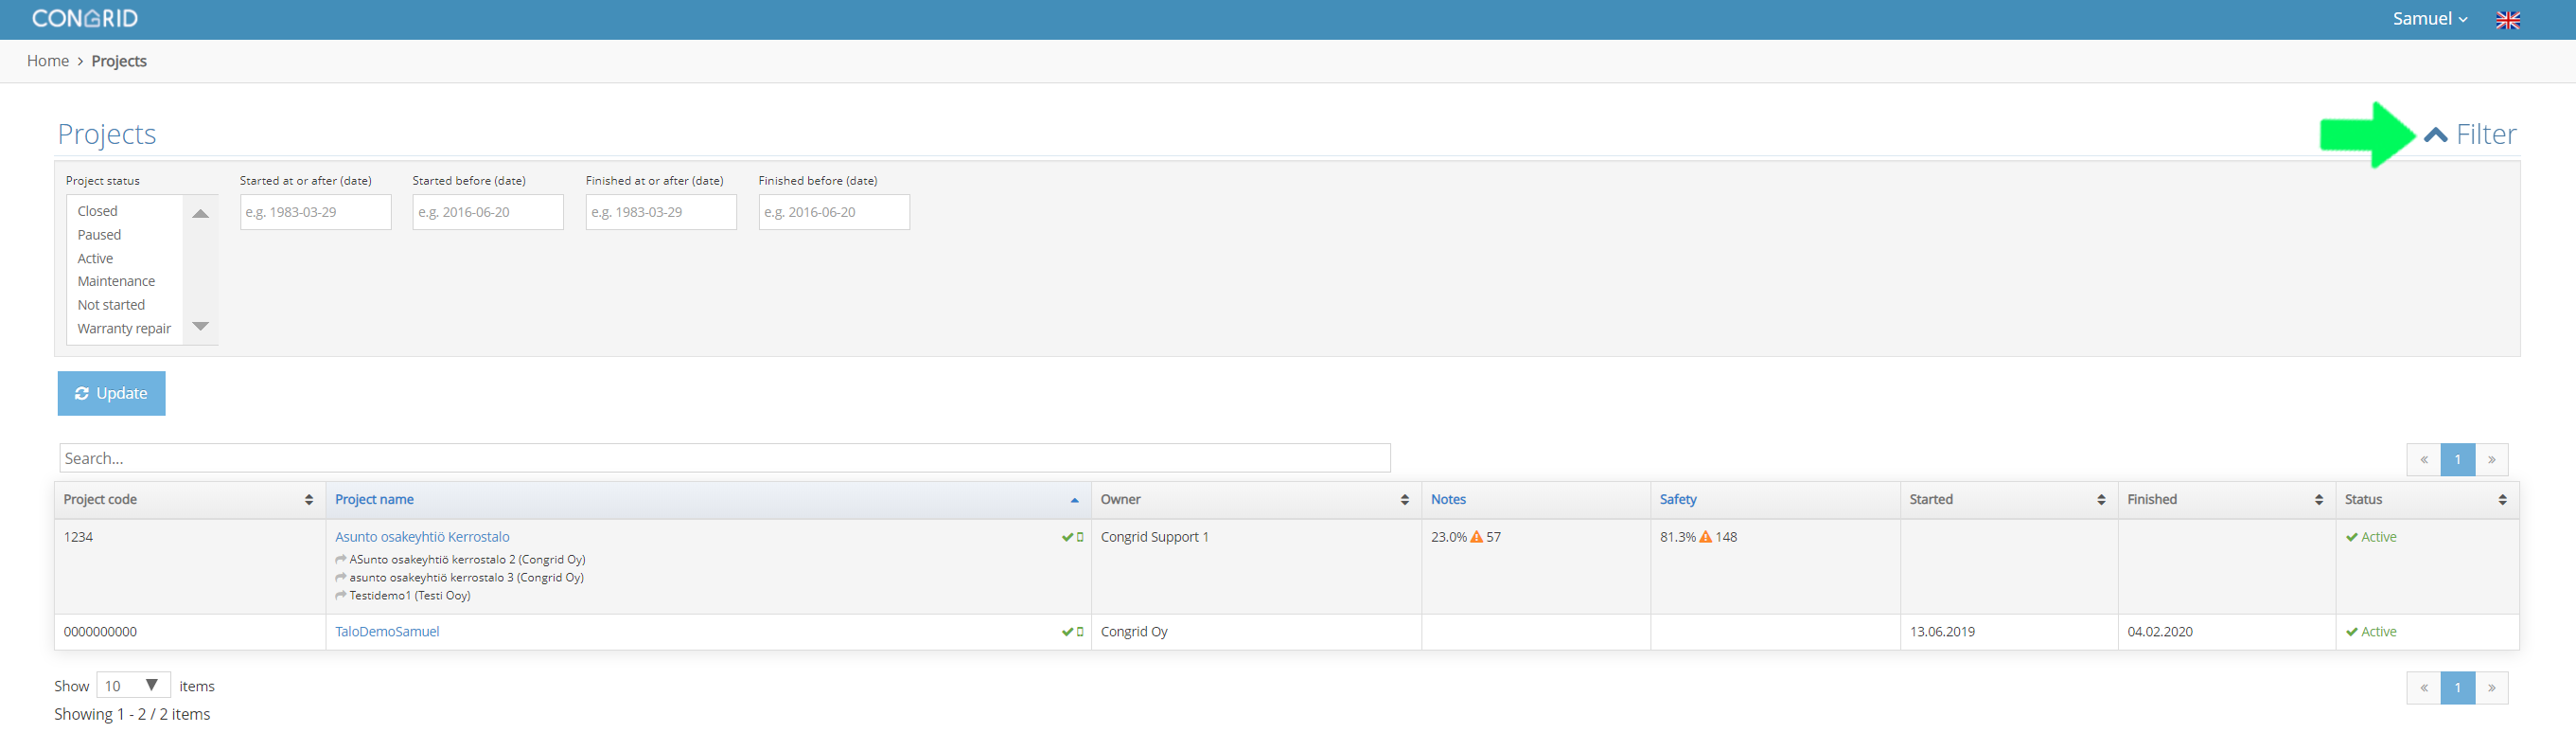Click finished date 04.02.2020
This screenshot has height=750, width=2576.
[x=2160, y=632]
